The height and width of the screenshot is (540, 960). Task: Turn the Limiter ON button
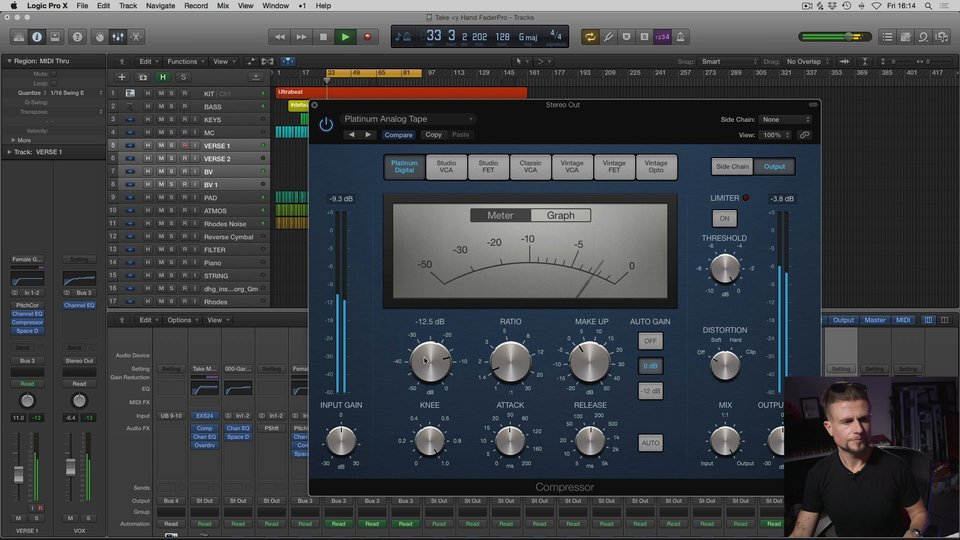(724, 219)
